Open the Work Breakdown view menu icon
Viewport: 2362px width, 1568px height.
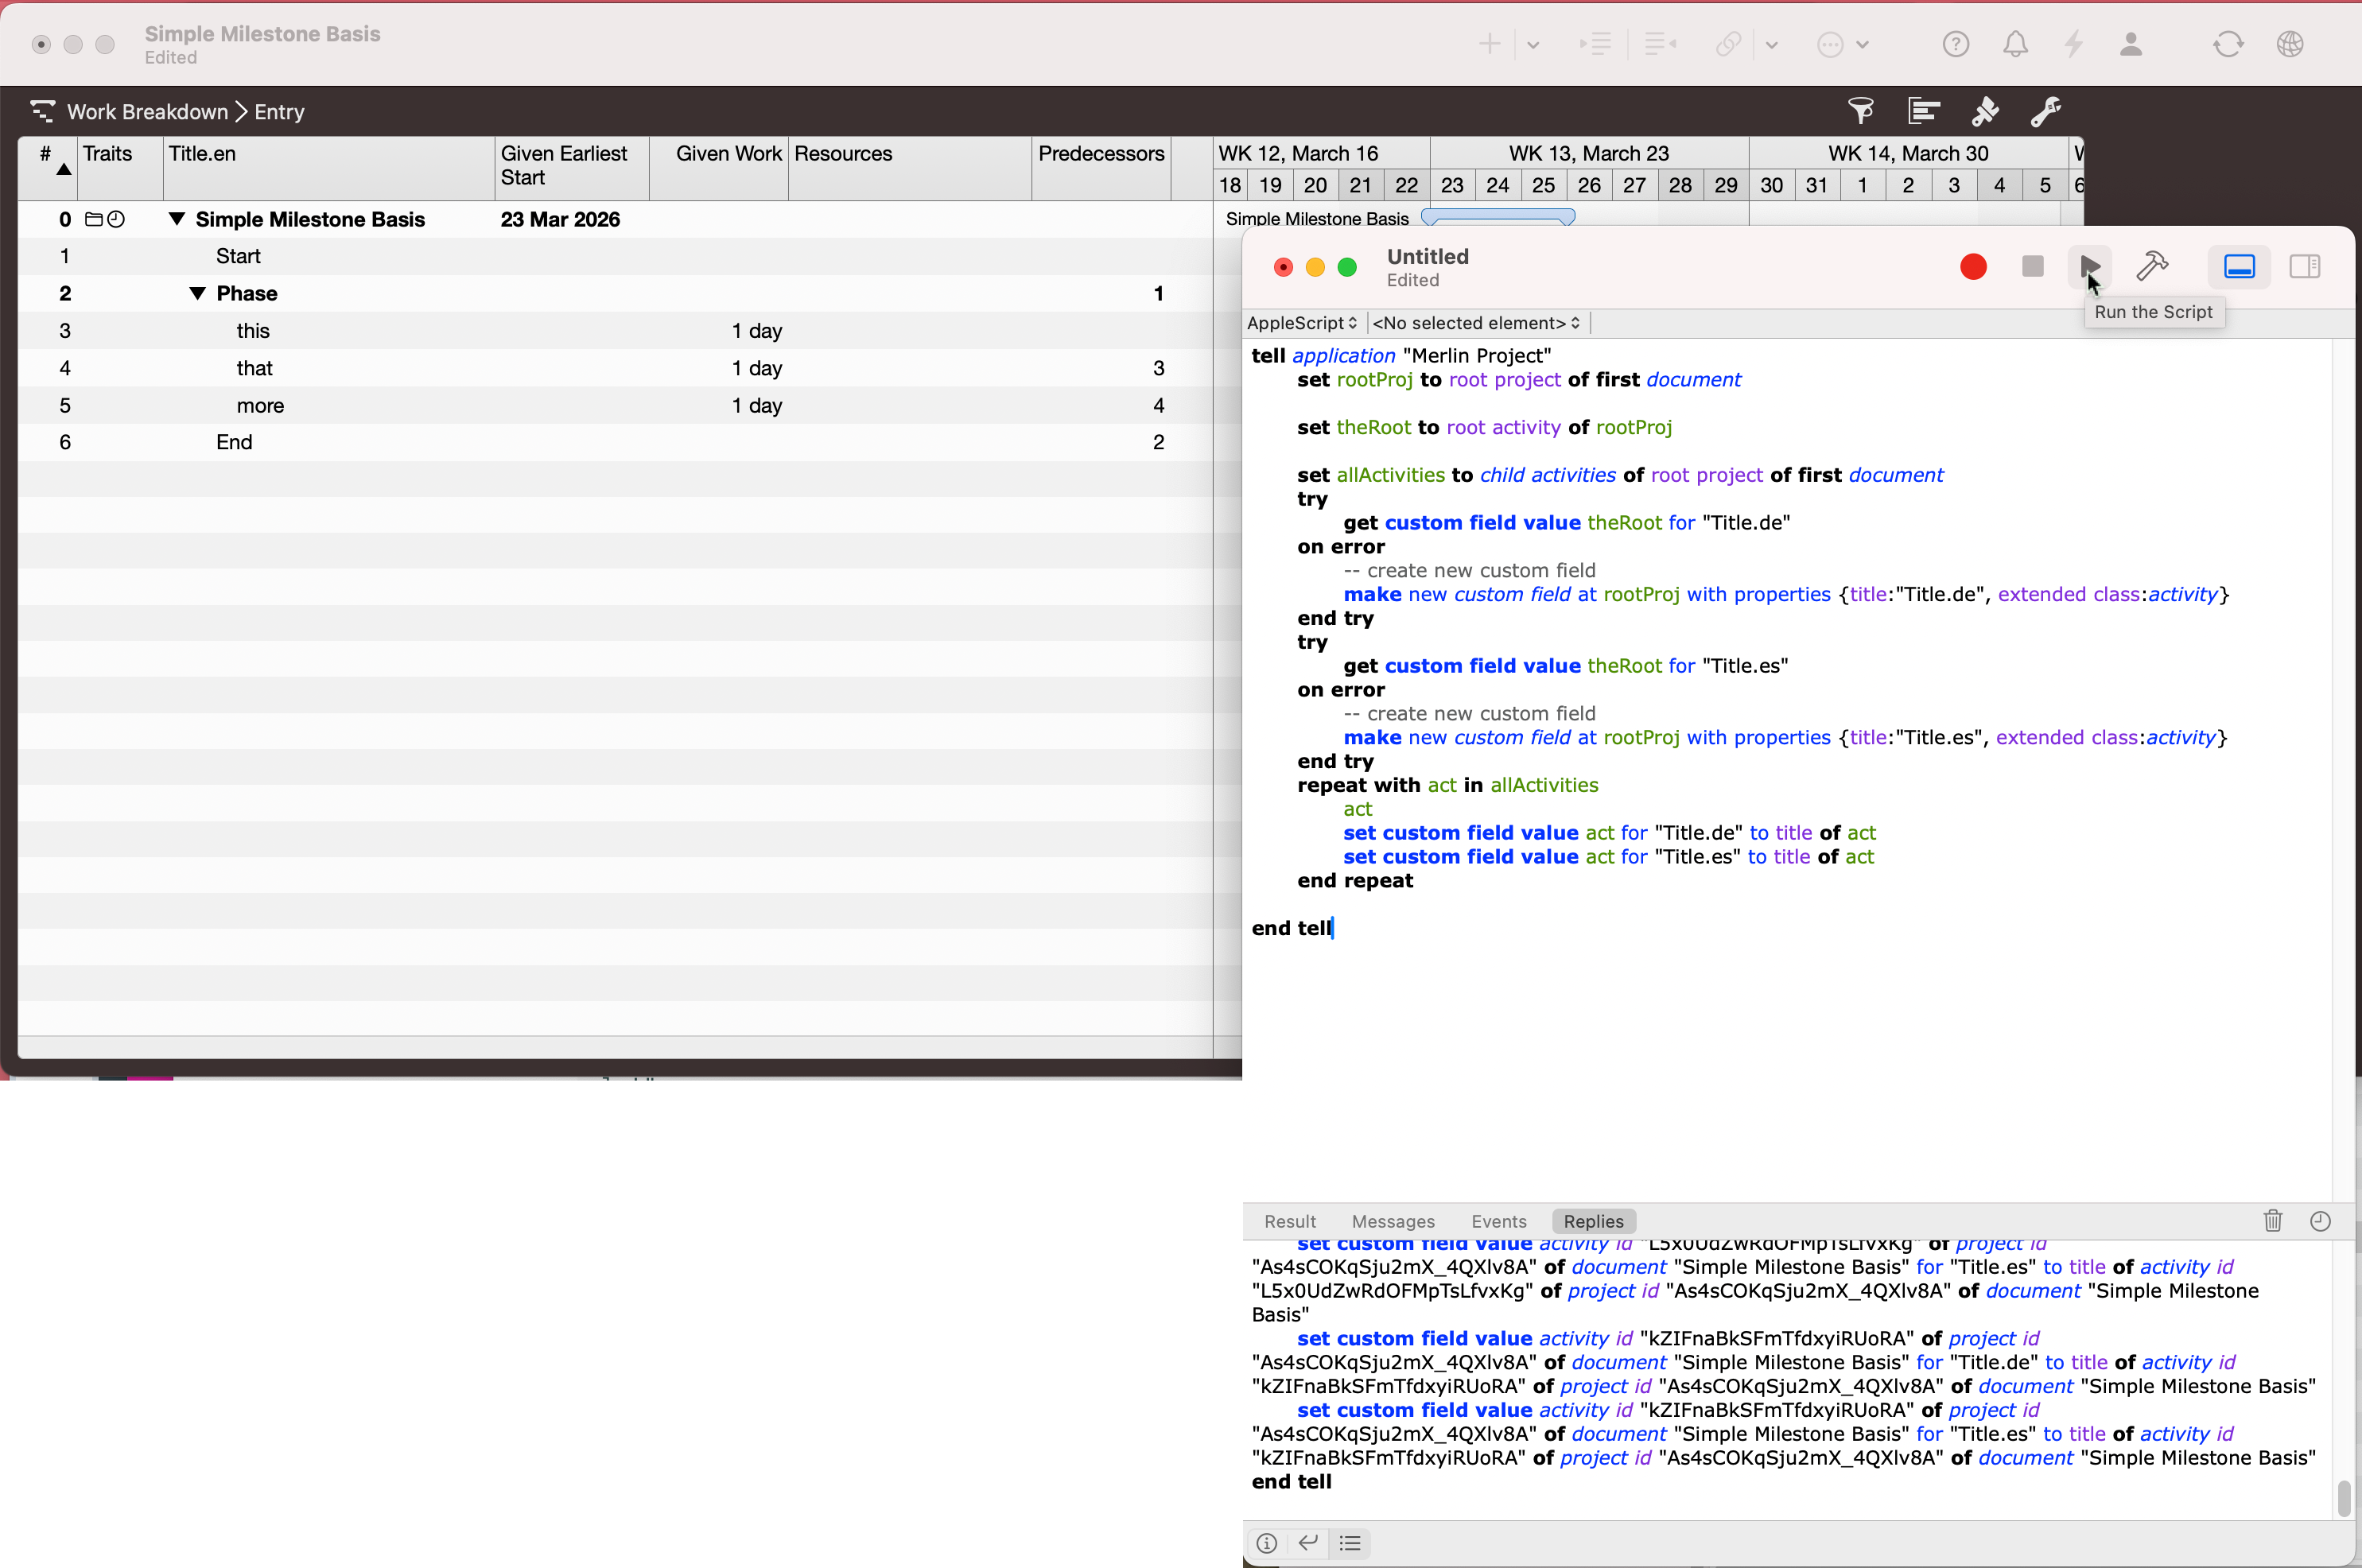click(41, 111)
